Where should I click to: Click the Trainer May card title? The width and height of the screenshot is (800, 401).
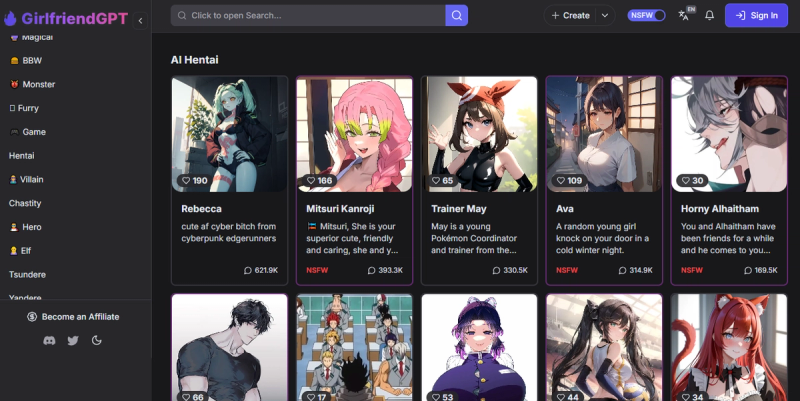[459, 209]
